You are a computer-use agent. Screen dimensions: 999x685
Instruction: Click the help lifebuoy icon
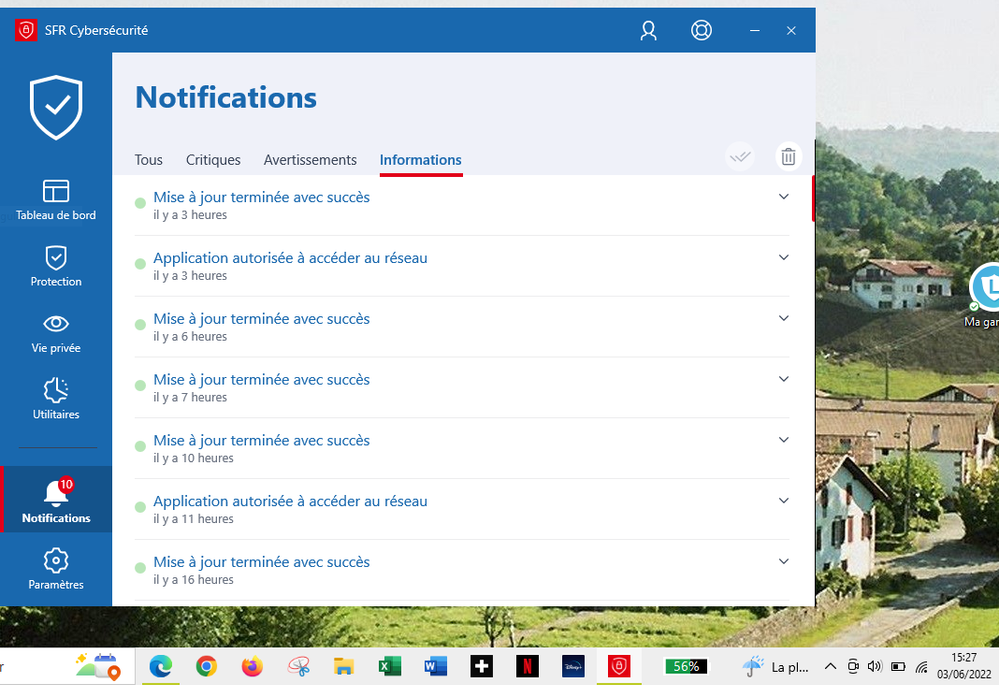pos(701,31)
